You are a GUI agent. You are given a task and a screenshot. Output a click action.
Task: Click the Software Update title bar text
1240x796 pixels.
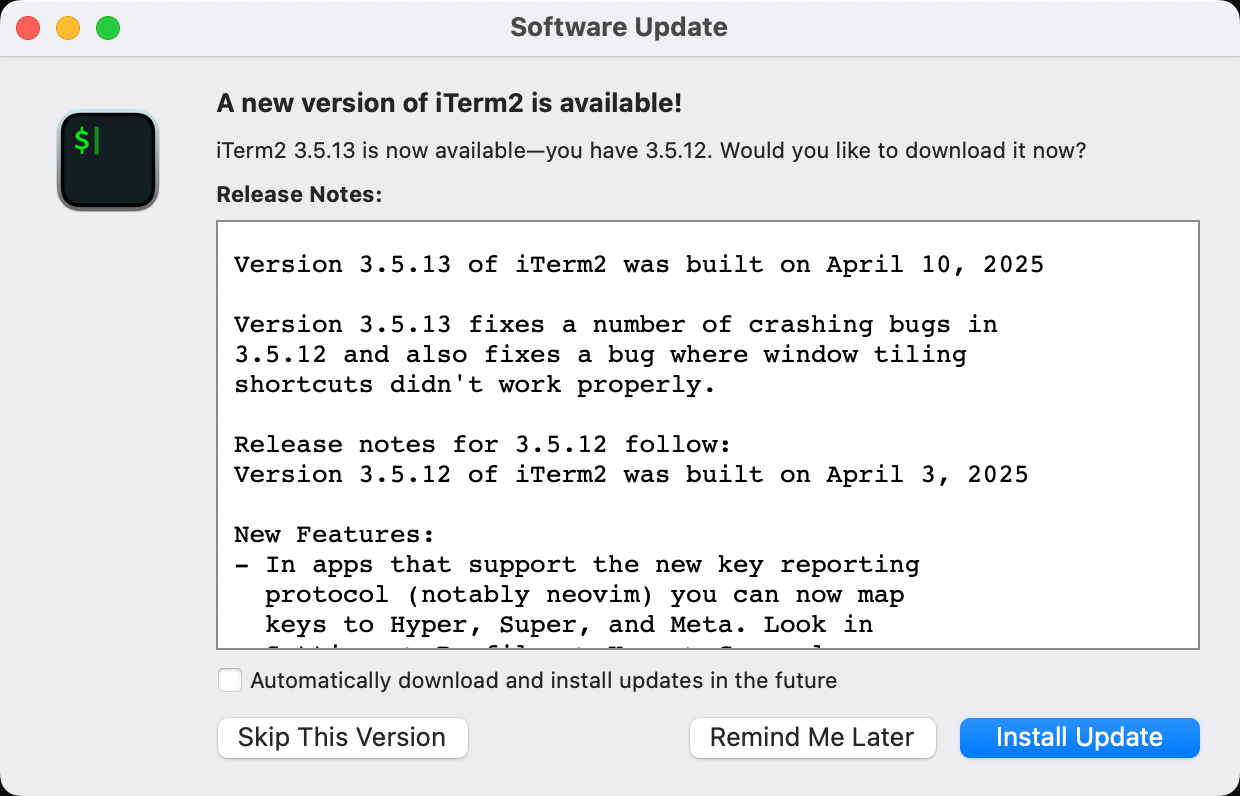[x=619, y=27]
